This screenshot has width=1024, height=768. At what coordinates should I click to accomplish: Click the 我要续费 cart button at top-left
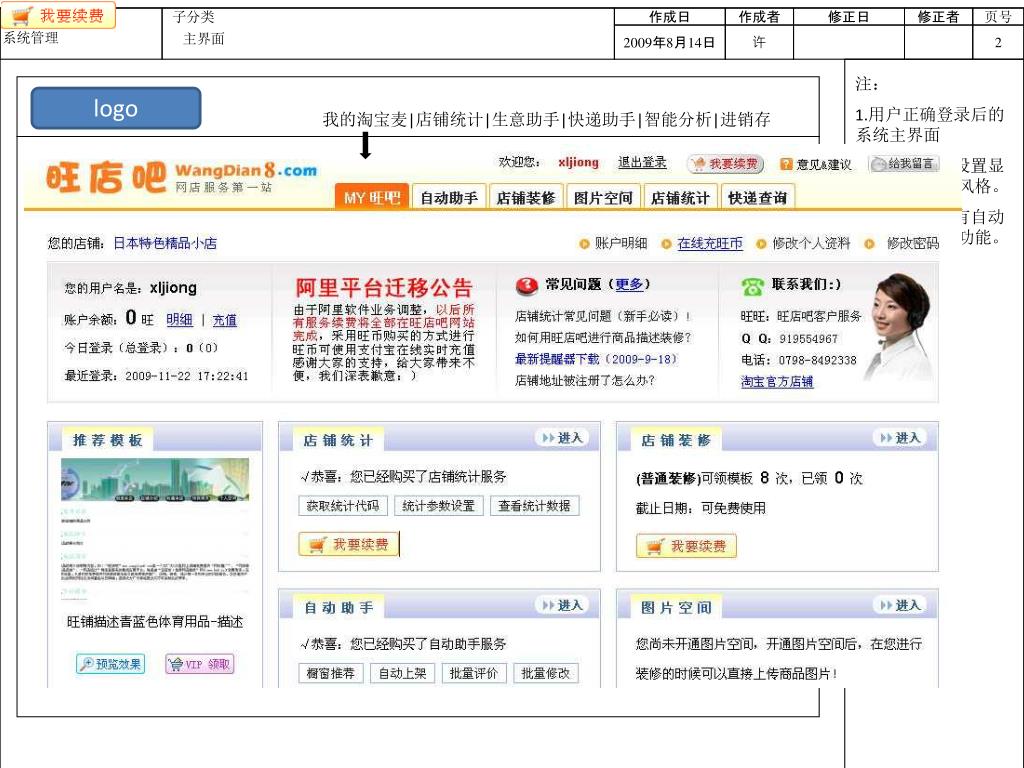pyautogui.click(x=59, y=16)
